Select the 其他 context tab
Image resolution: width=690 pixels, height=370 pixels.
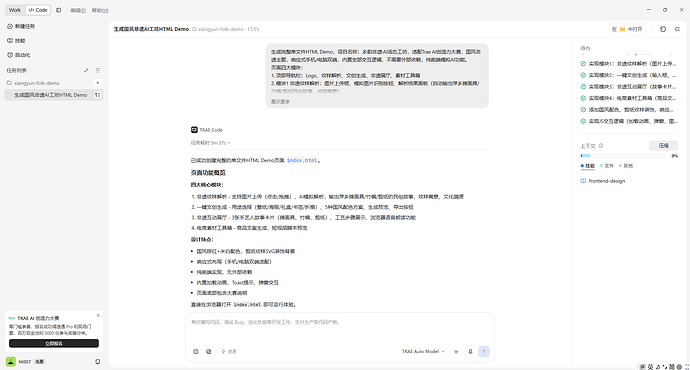point(626,166)
